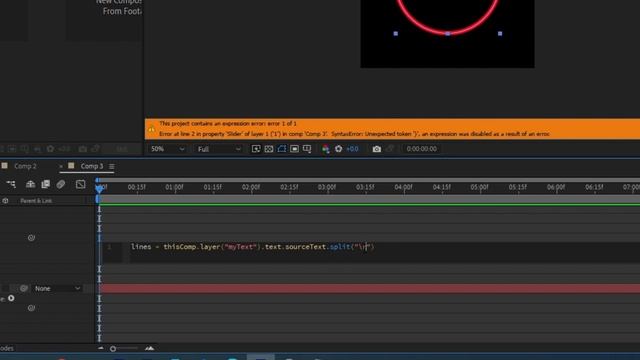Image resolution: width=640 pixels, height=360 pixels.
Task: Click the lower expression pick whip
Action: pos(31,308)
